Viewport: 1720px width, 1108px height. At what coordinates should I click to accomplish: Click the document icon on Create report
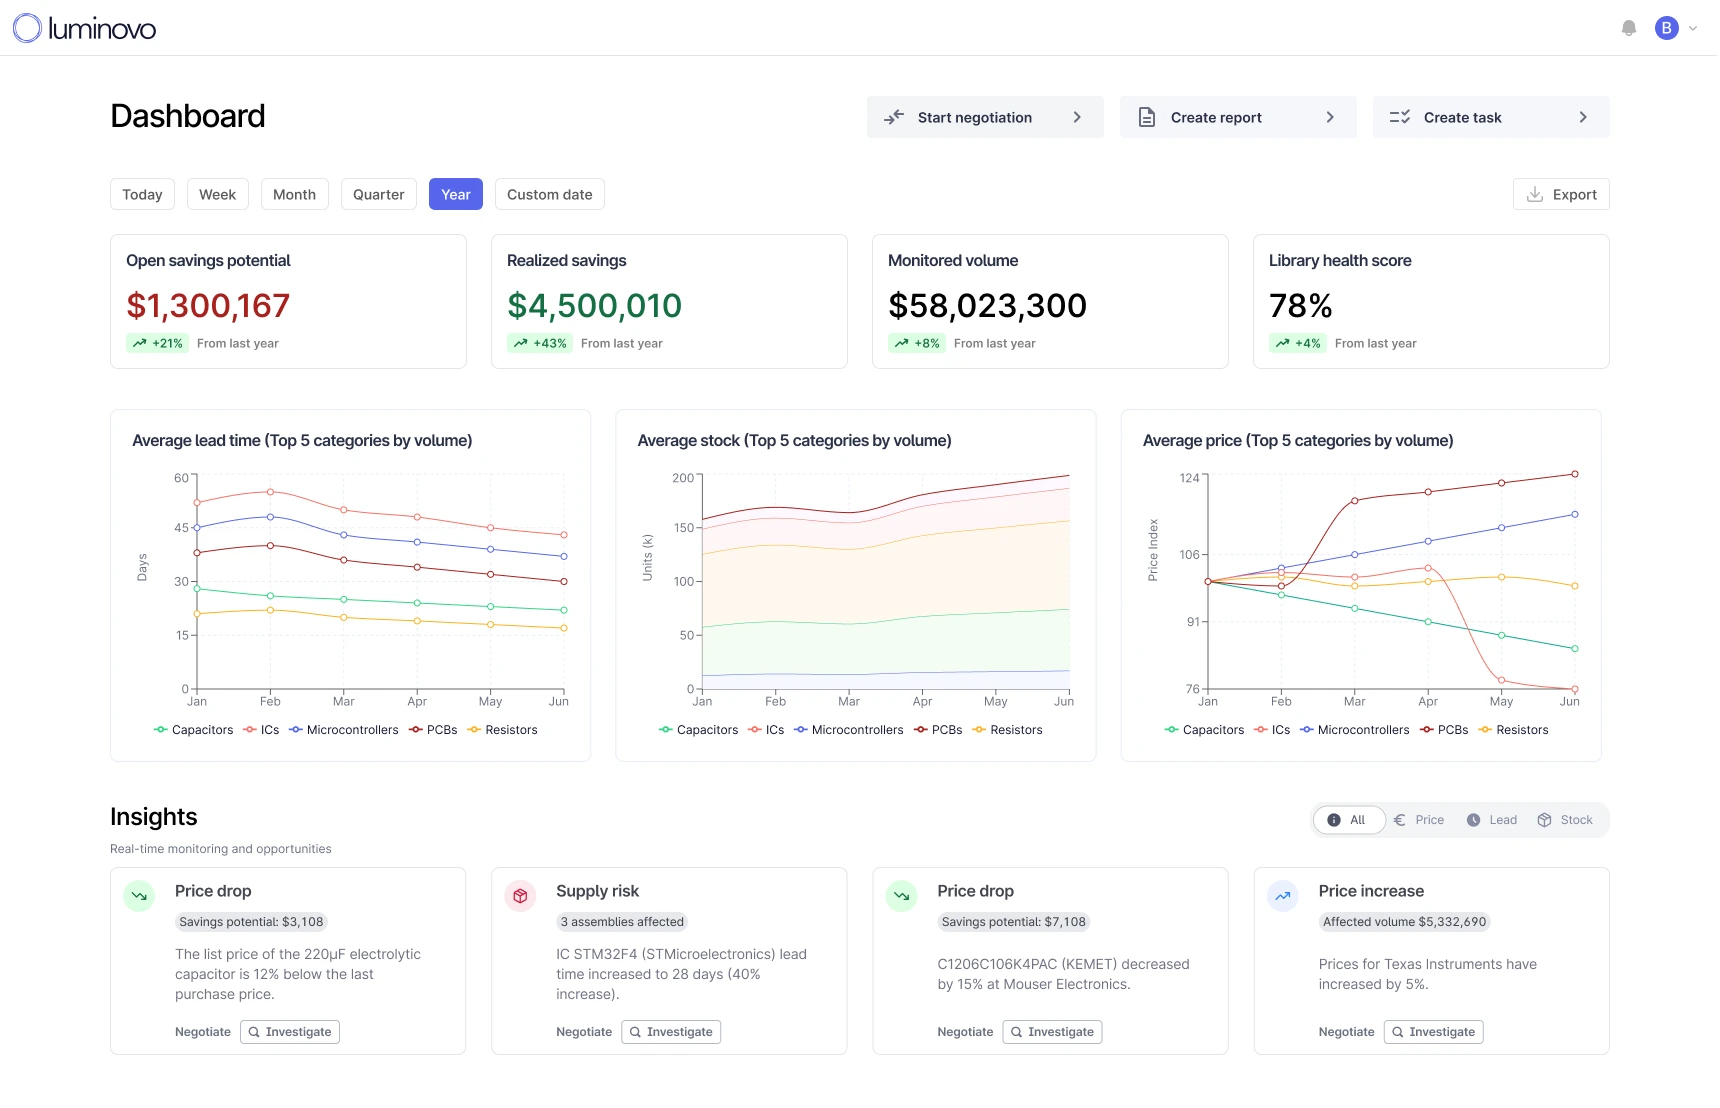[1146, 117]
